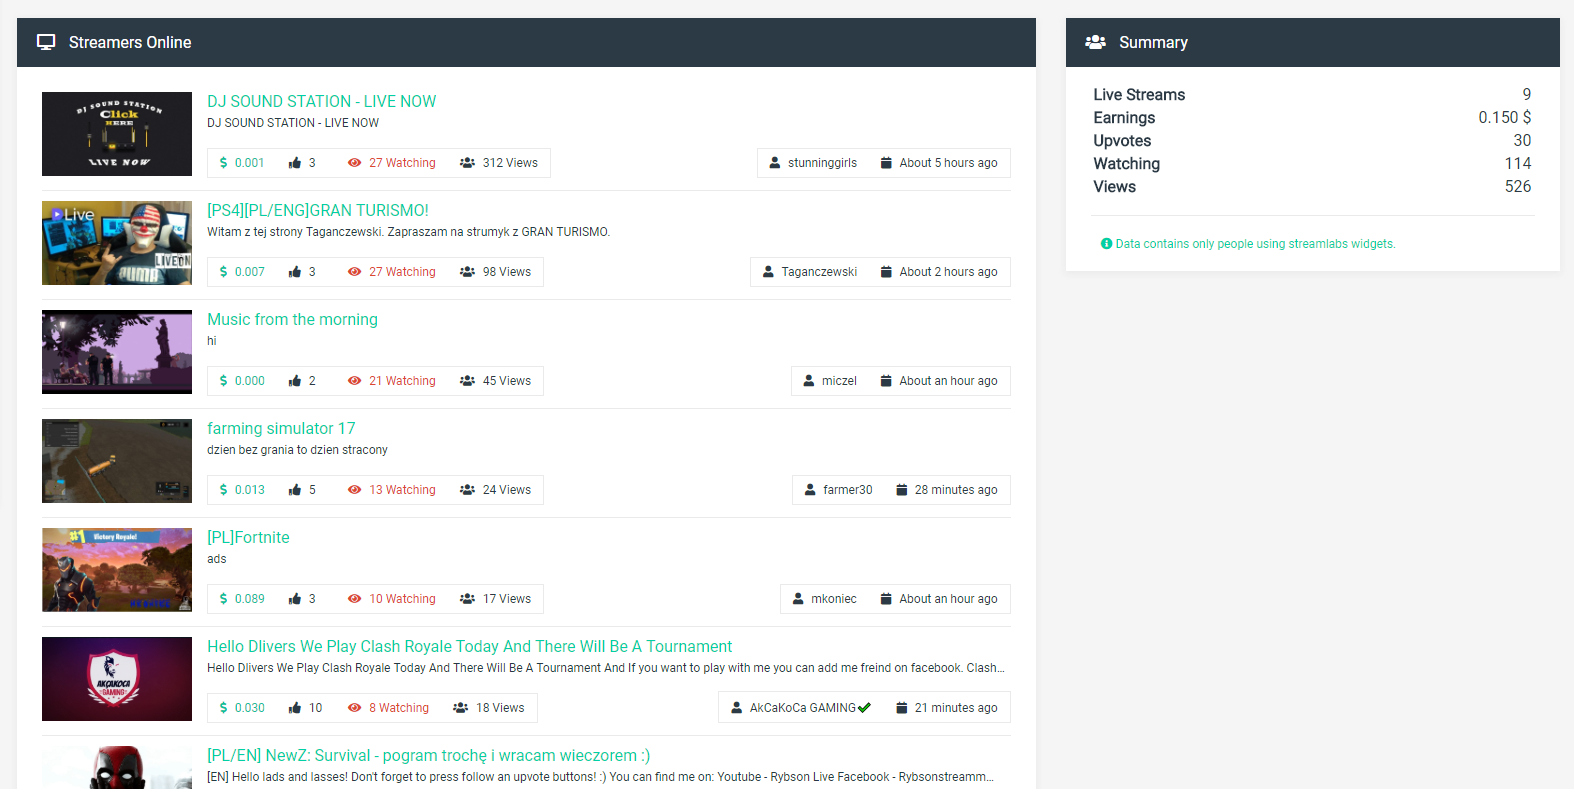Click the calendar icon beside 21 minutes ago

902,708
